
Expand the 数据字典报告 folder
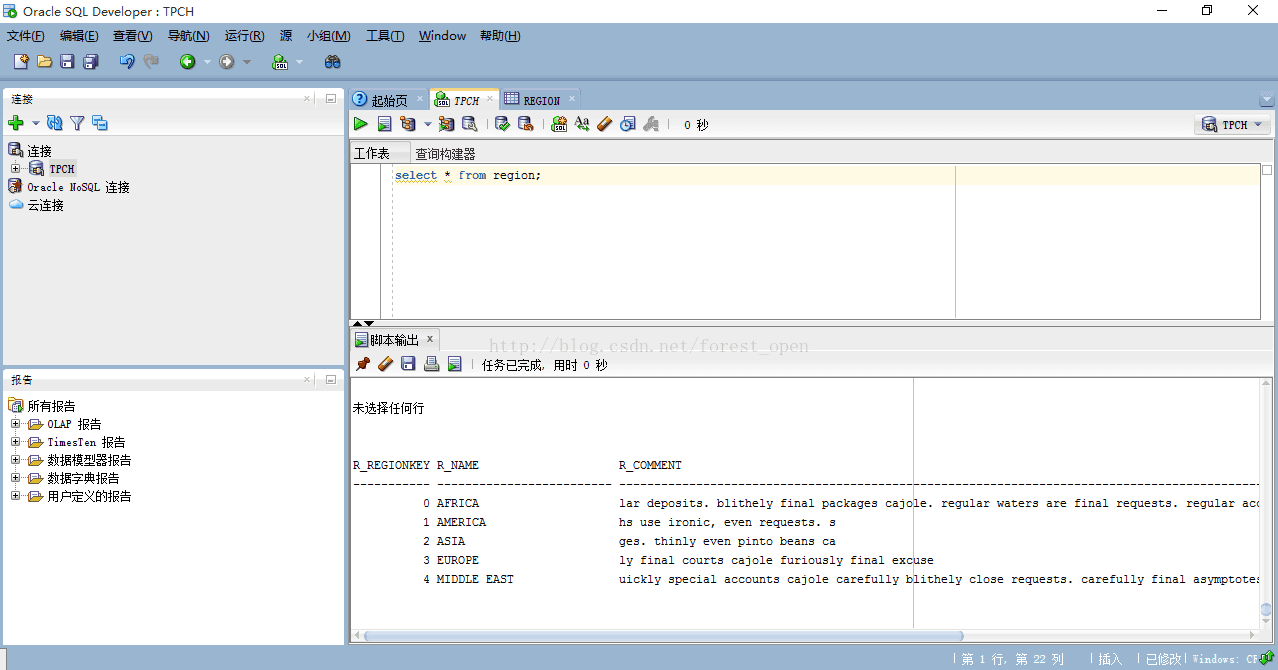tap(15, 478)
